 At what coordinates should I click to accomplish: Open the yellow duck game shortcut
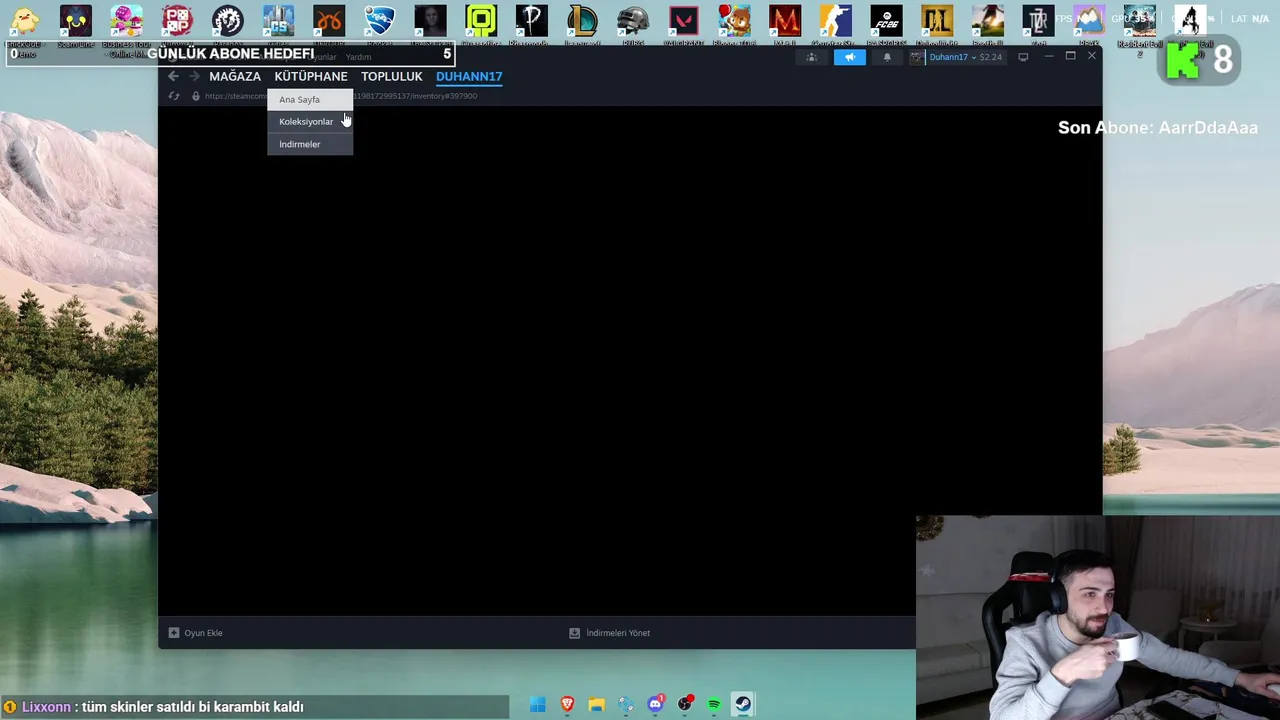click(25, 20)
